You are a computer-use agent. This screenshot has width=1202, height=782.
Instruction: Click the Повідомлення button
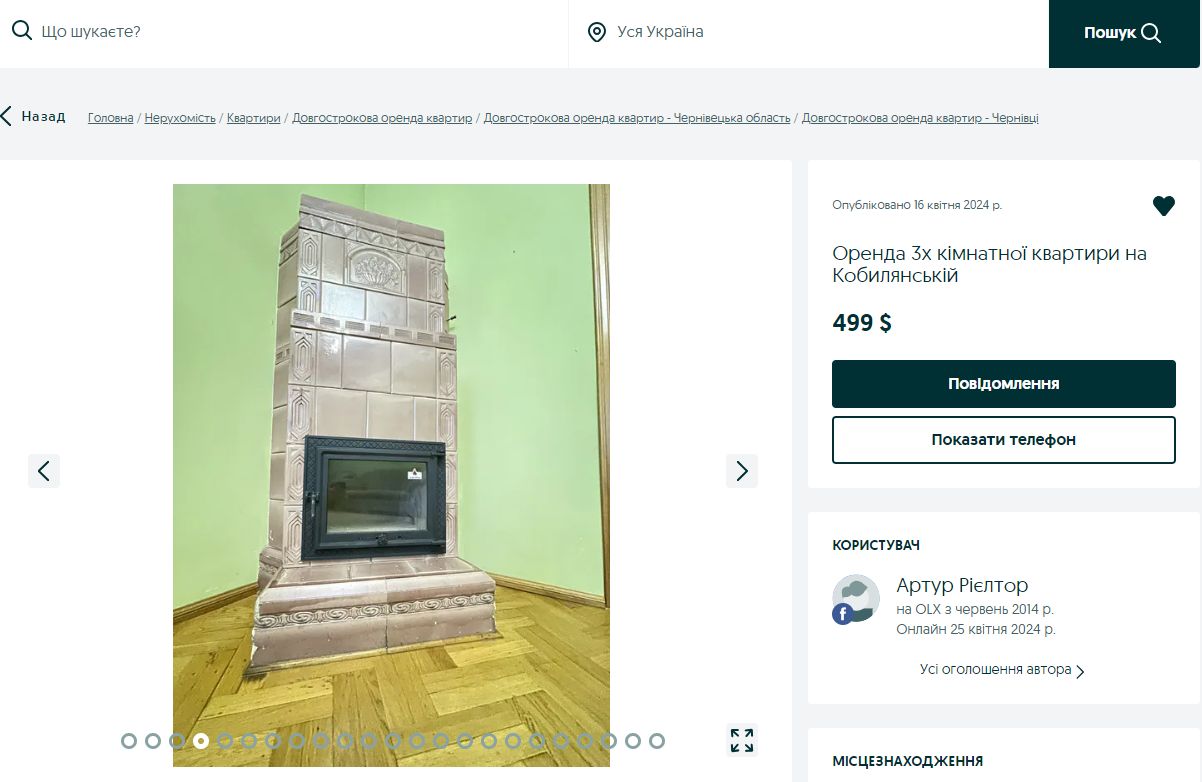(x=1003, y=384)
